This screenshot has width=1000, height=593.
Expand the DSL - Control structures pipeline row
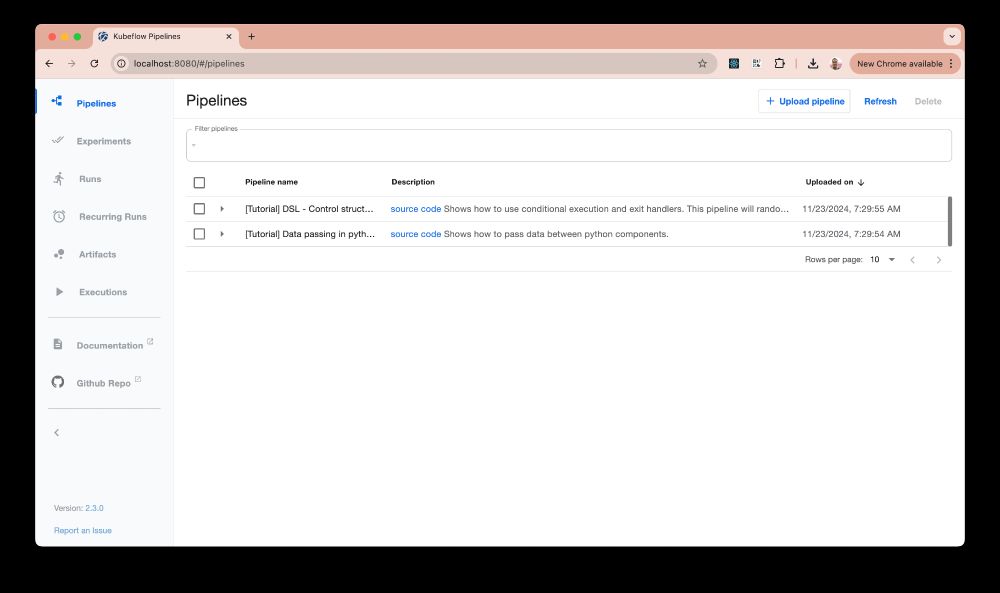pyautogui.click(x=222, y=209)
